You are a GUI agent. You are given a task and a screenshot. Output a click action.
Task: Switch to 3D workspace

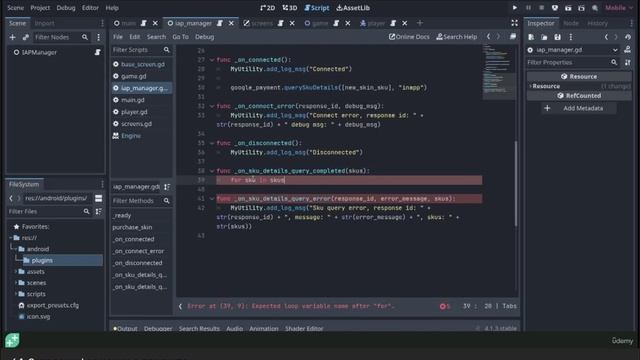[x=290, y=8]
